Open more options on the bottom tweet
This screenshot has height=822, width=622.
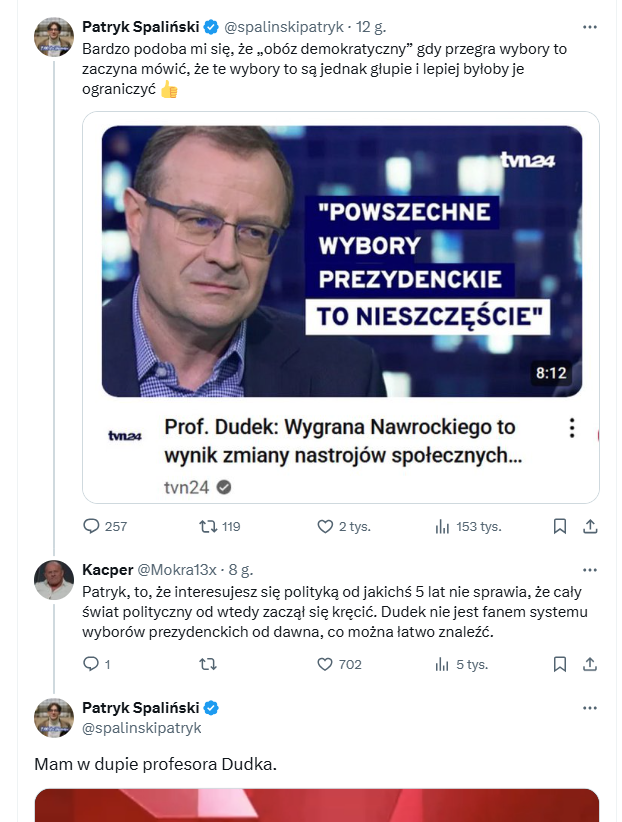click(590, 708)
